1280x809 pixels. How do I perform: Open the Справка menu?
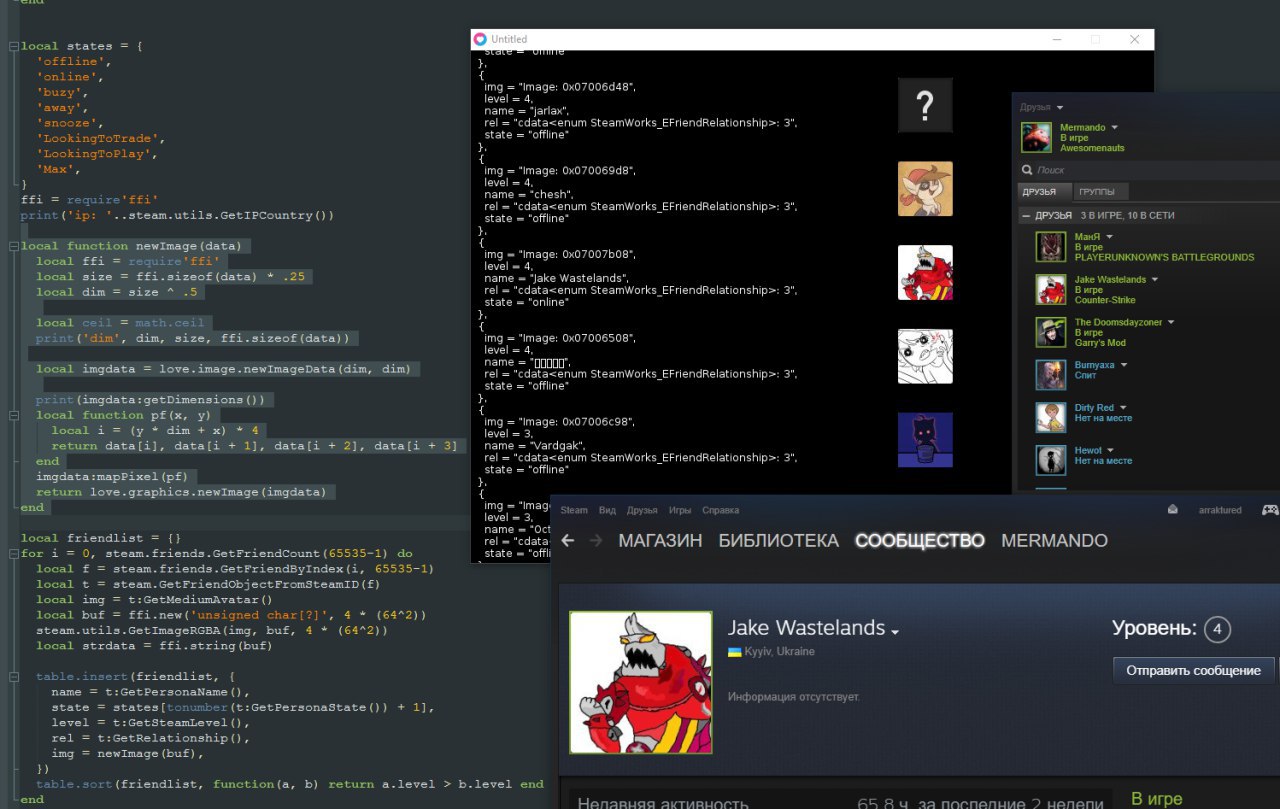click(x=722, y=510)
